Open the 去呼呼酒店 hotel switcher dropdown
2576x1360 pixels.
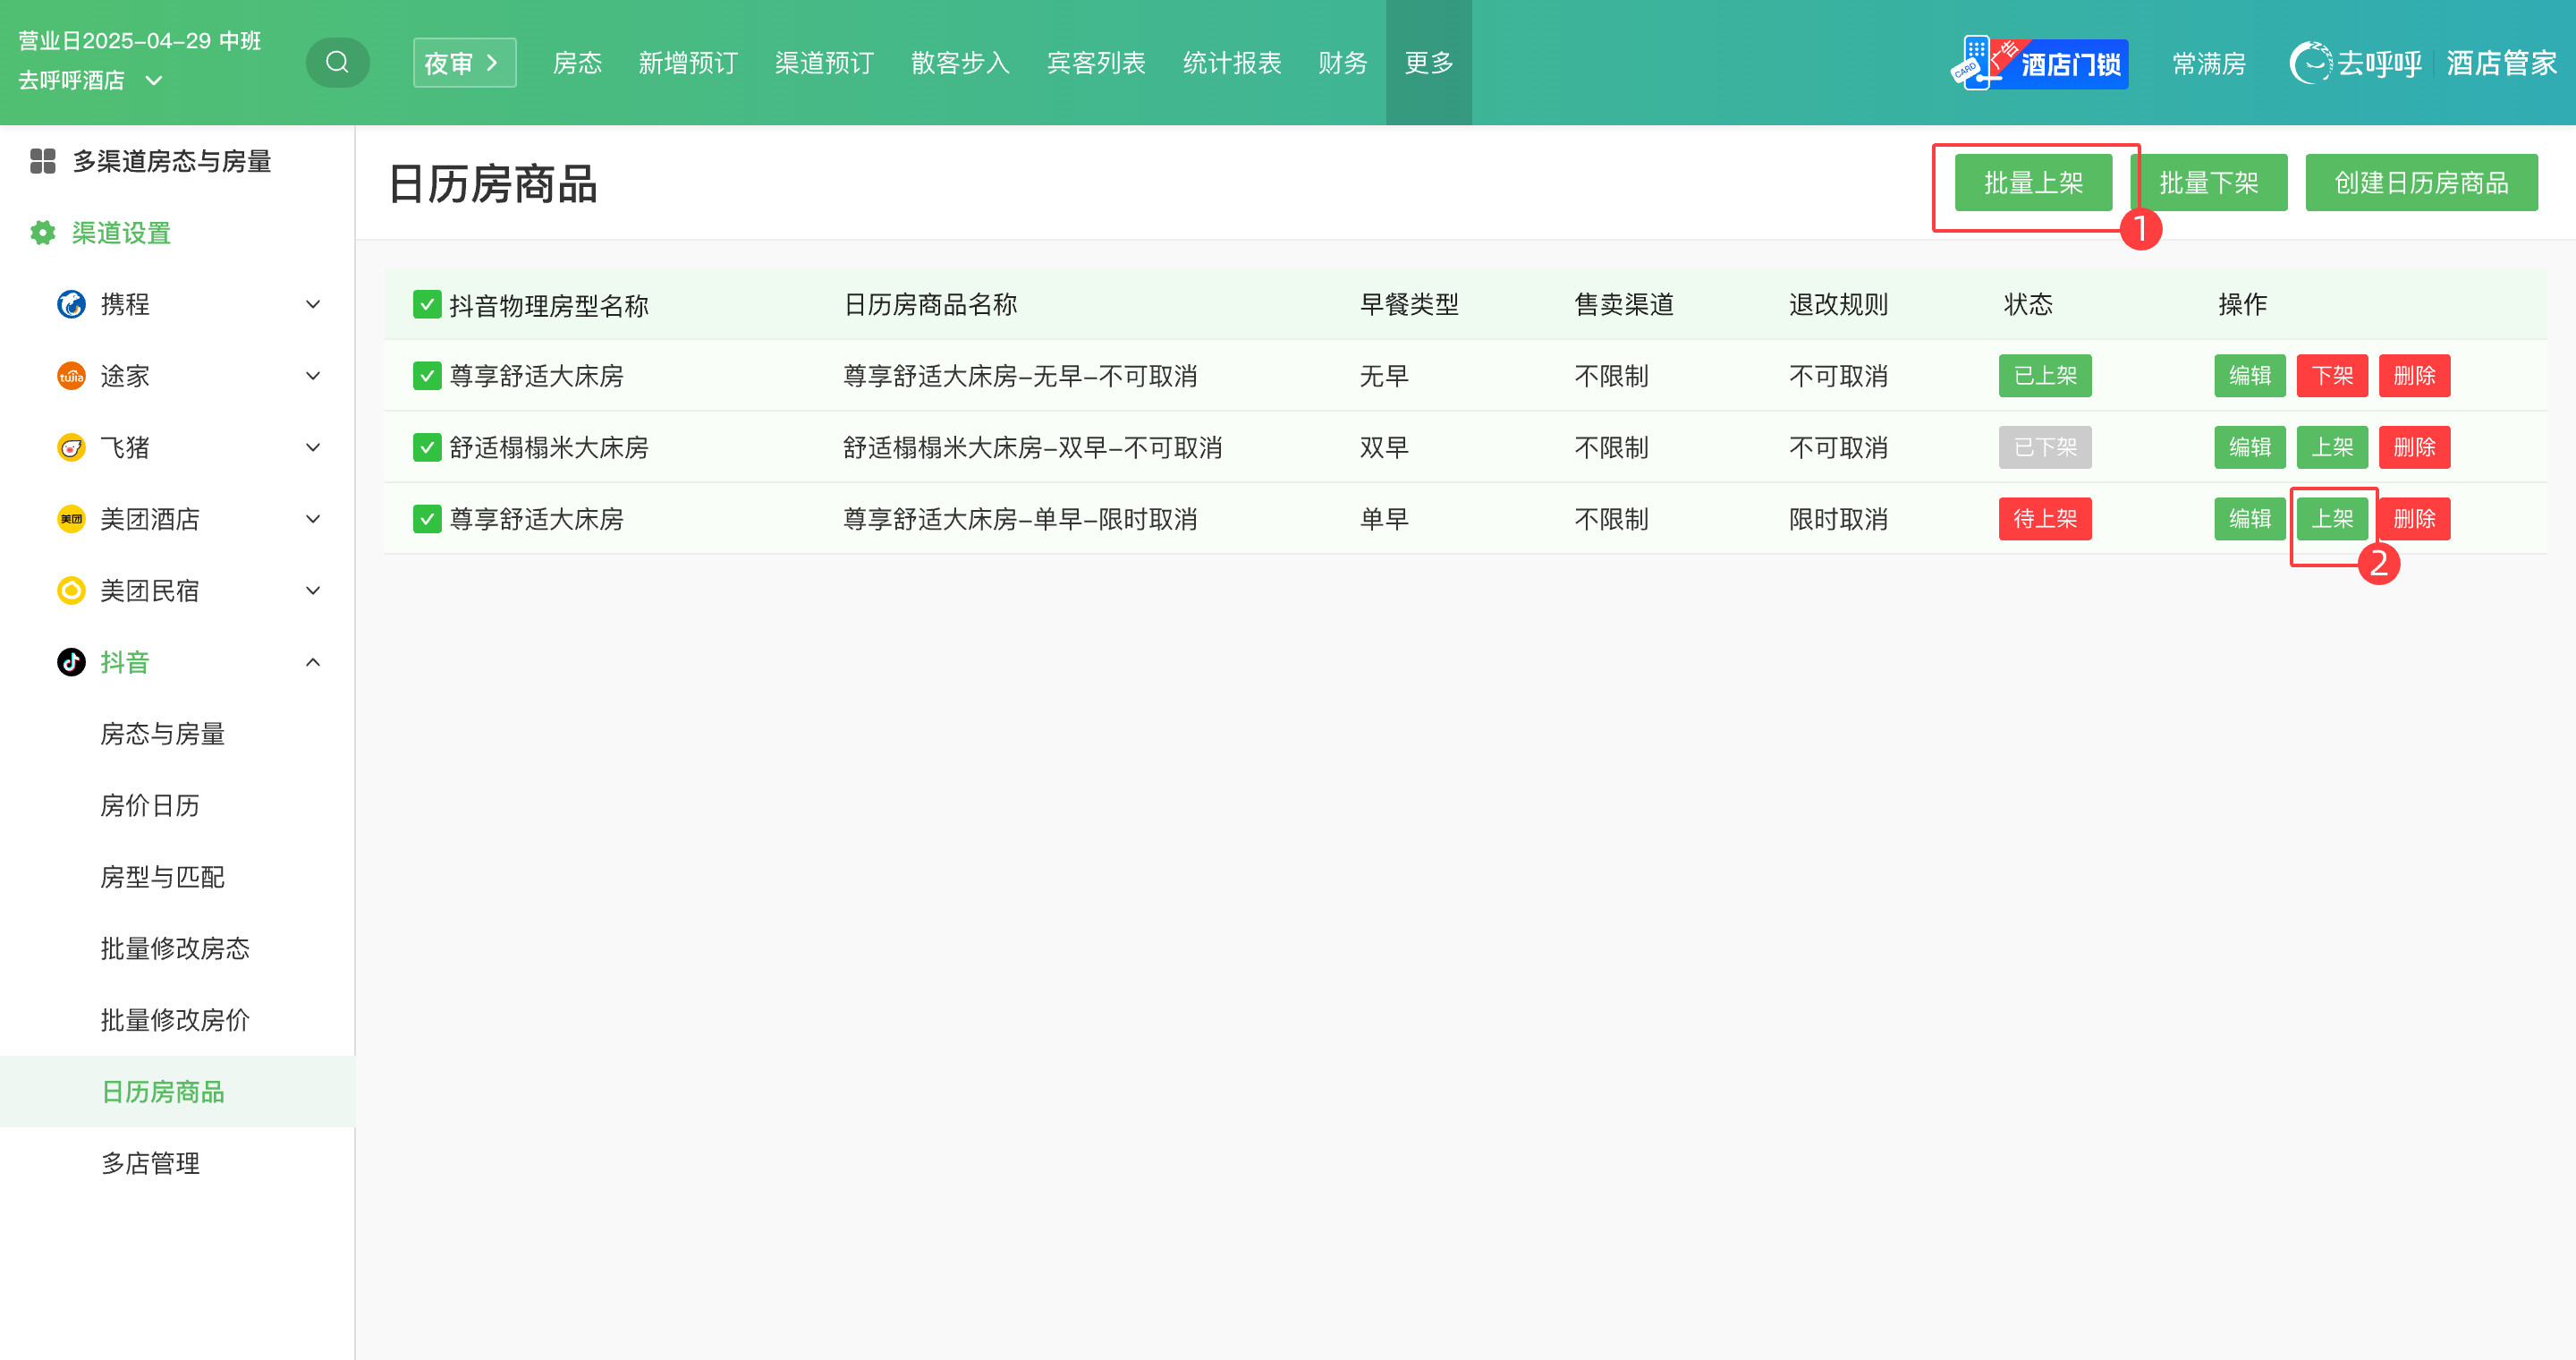(x=154, y=80)
